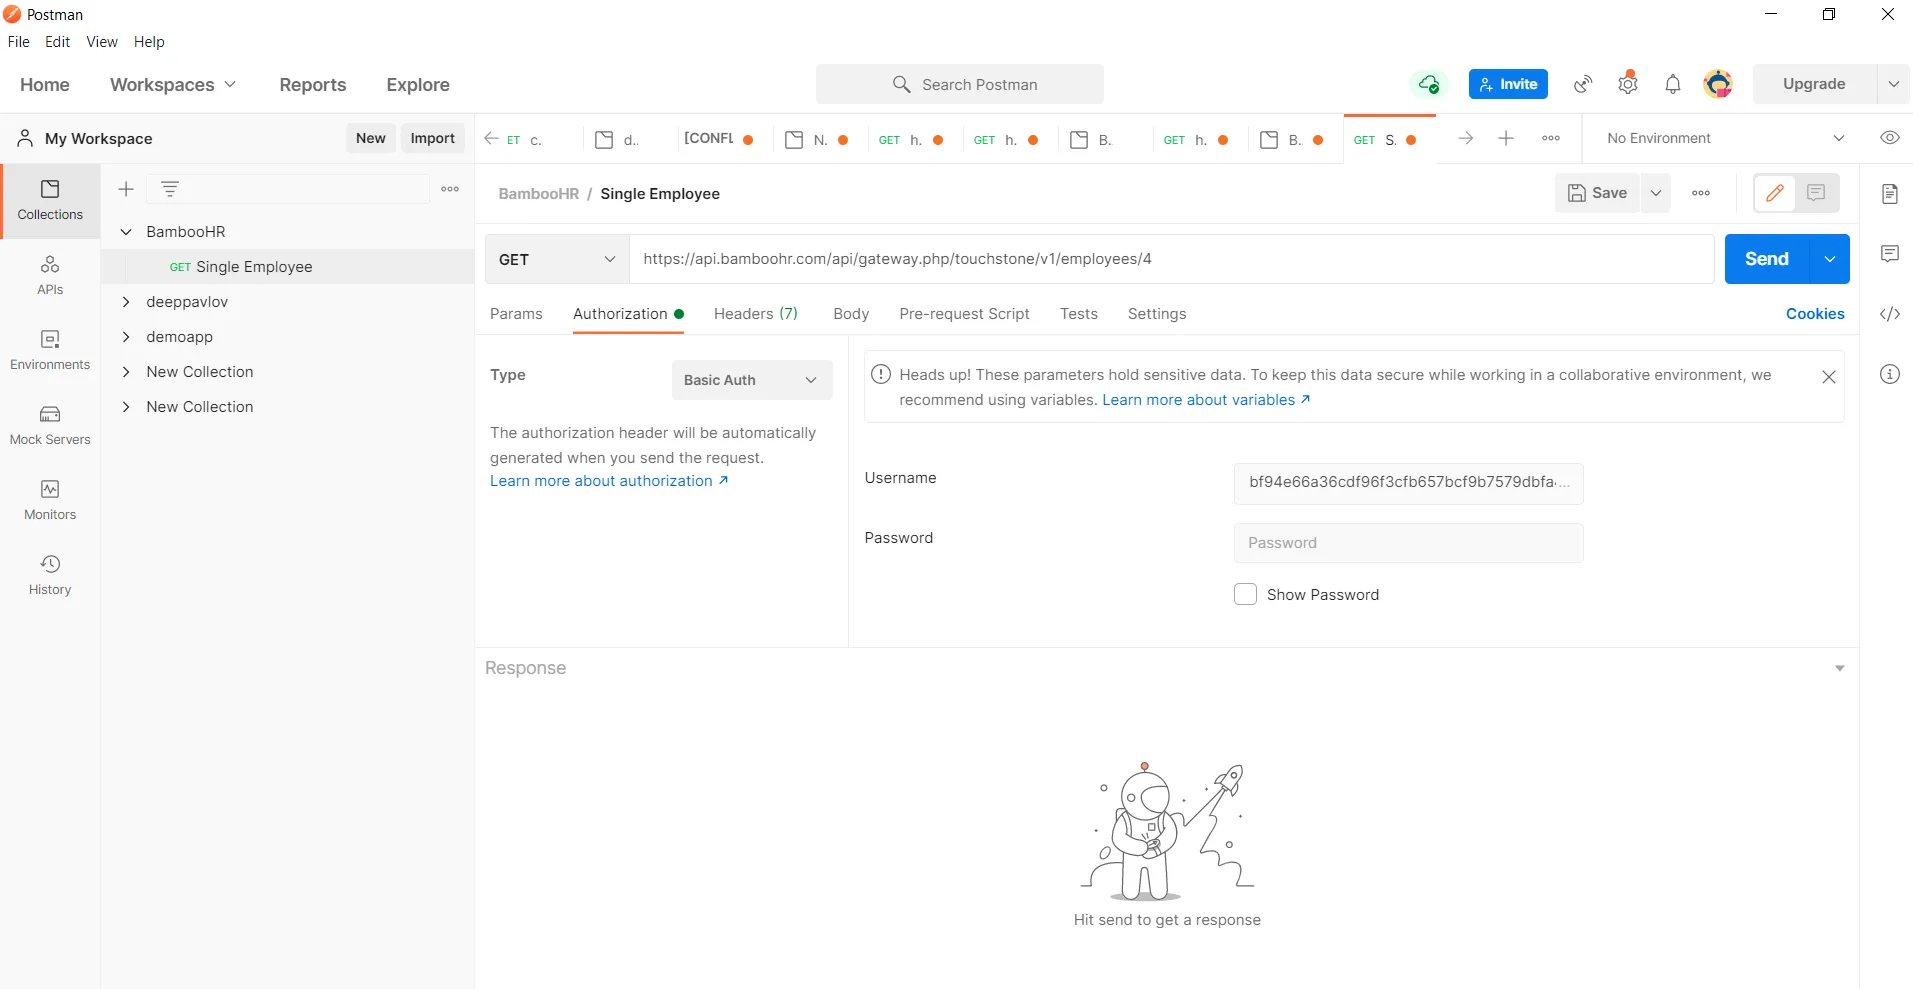
Task: Open the Send options dropdown arrow
Action: pos(1830,259)
